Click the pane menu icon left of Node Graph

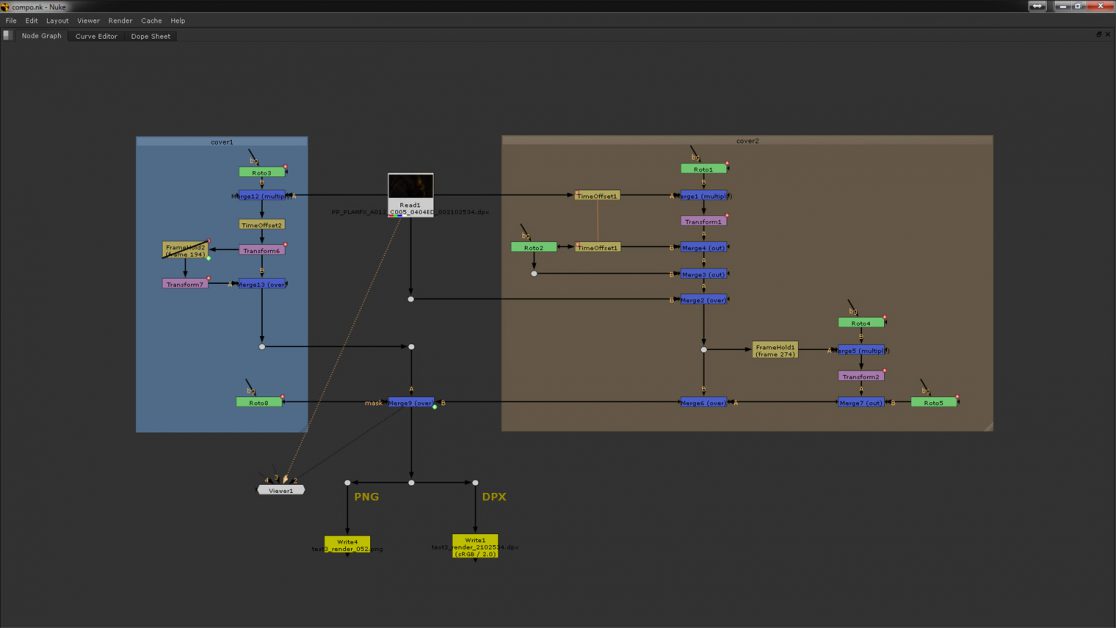(x=7, y=36)
